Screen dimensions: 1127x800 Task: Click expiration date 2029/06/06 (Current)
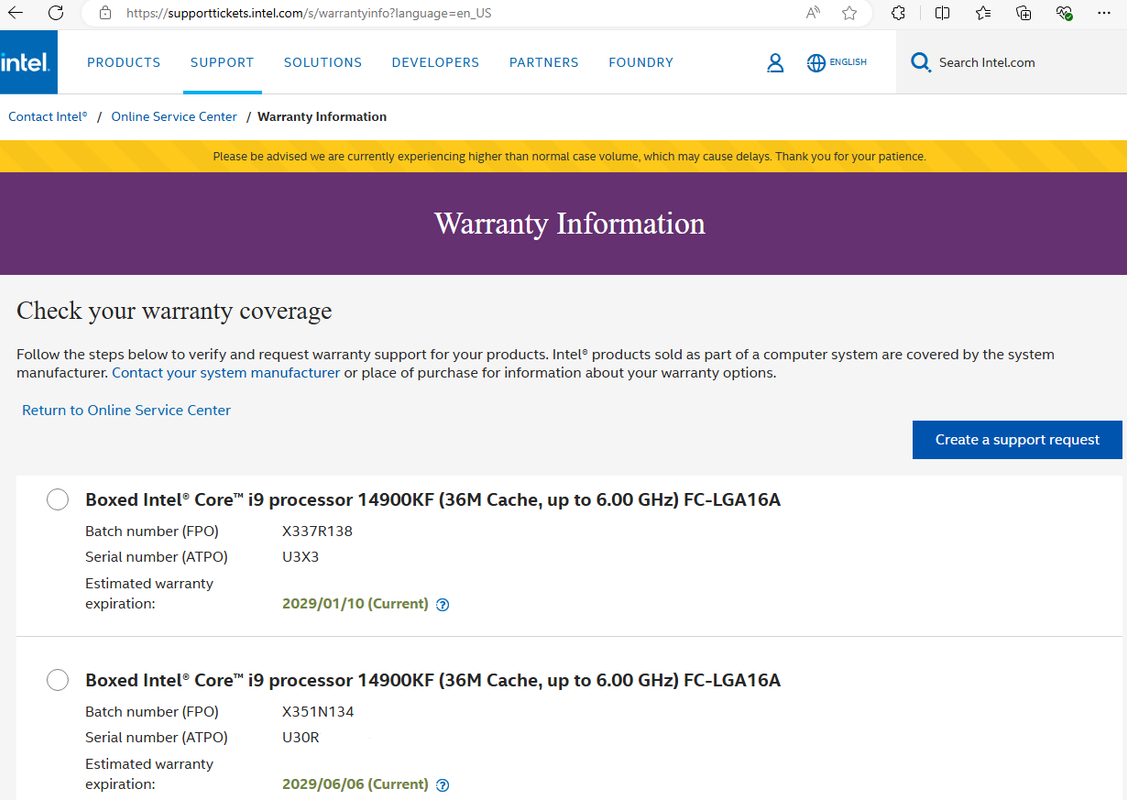click(x=355, y=784)
